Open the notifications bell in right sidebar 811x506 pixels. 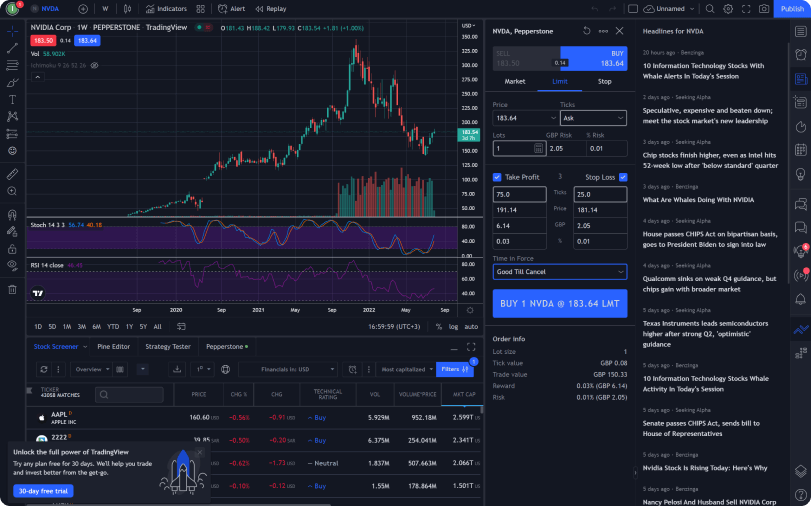click(x=801, y=299)
